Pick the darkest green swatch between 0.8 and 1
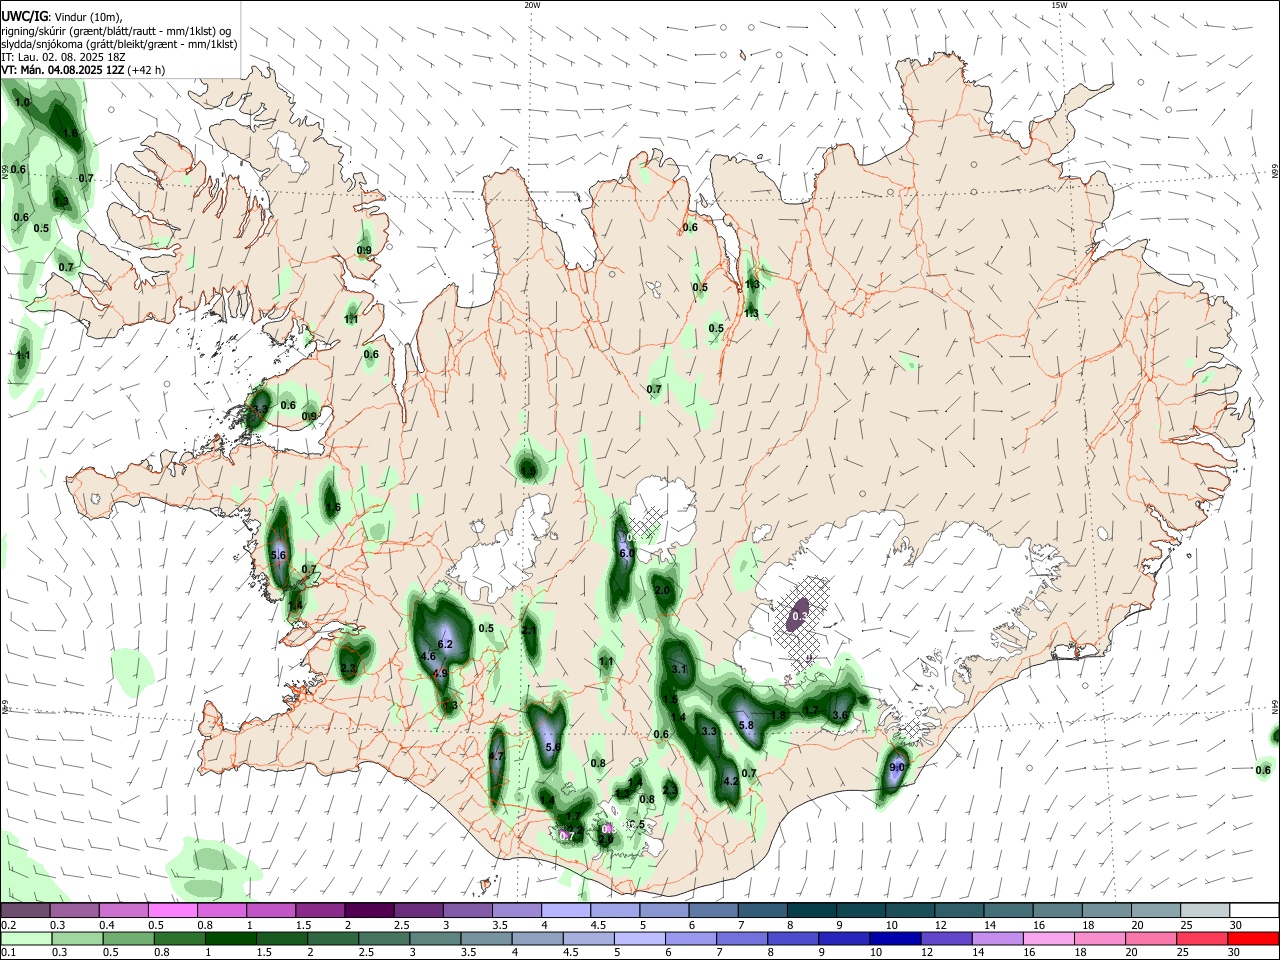This screenshot has width=1280, height=960. point(230,939)
